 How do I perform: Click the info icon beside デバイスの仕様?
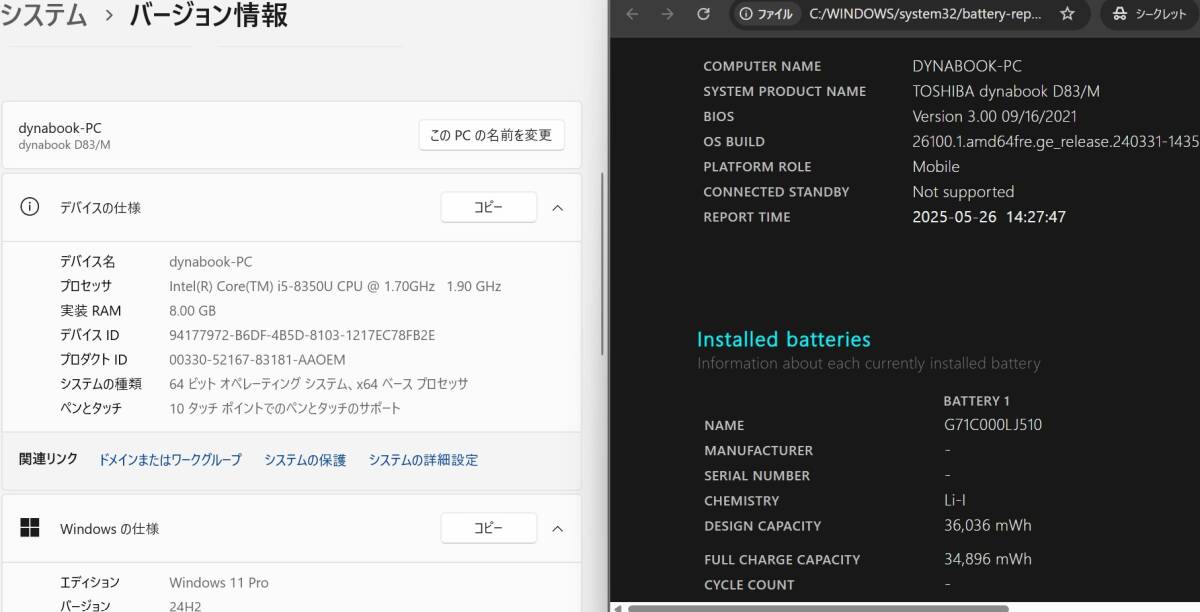click(30, 207)
